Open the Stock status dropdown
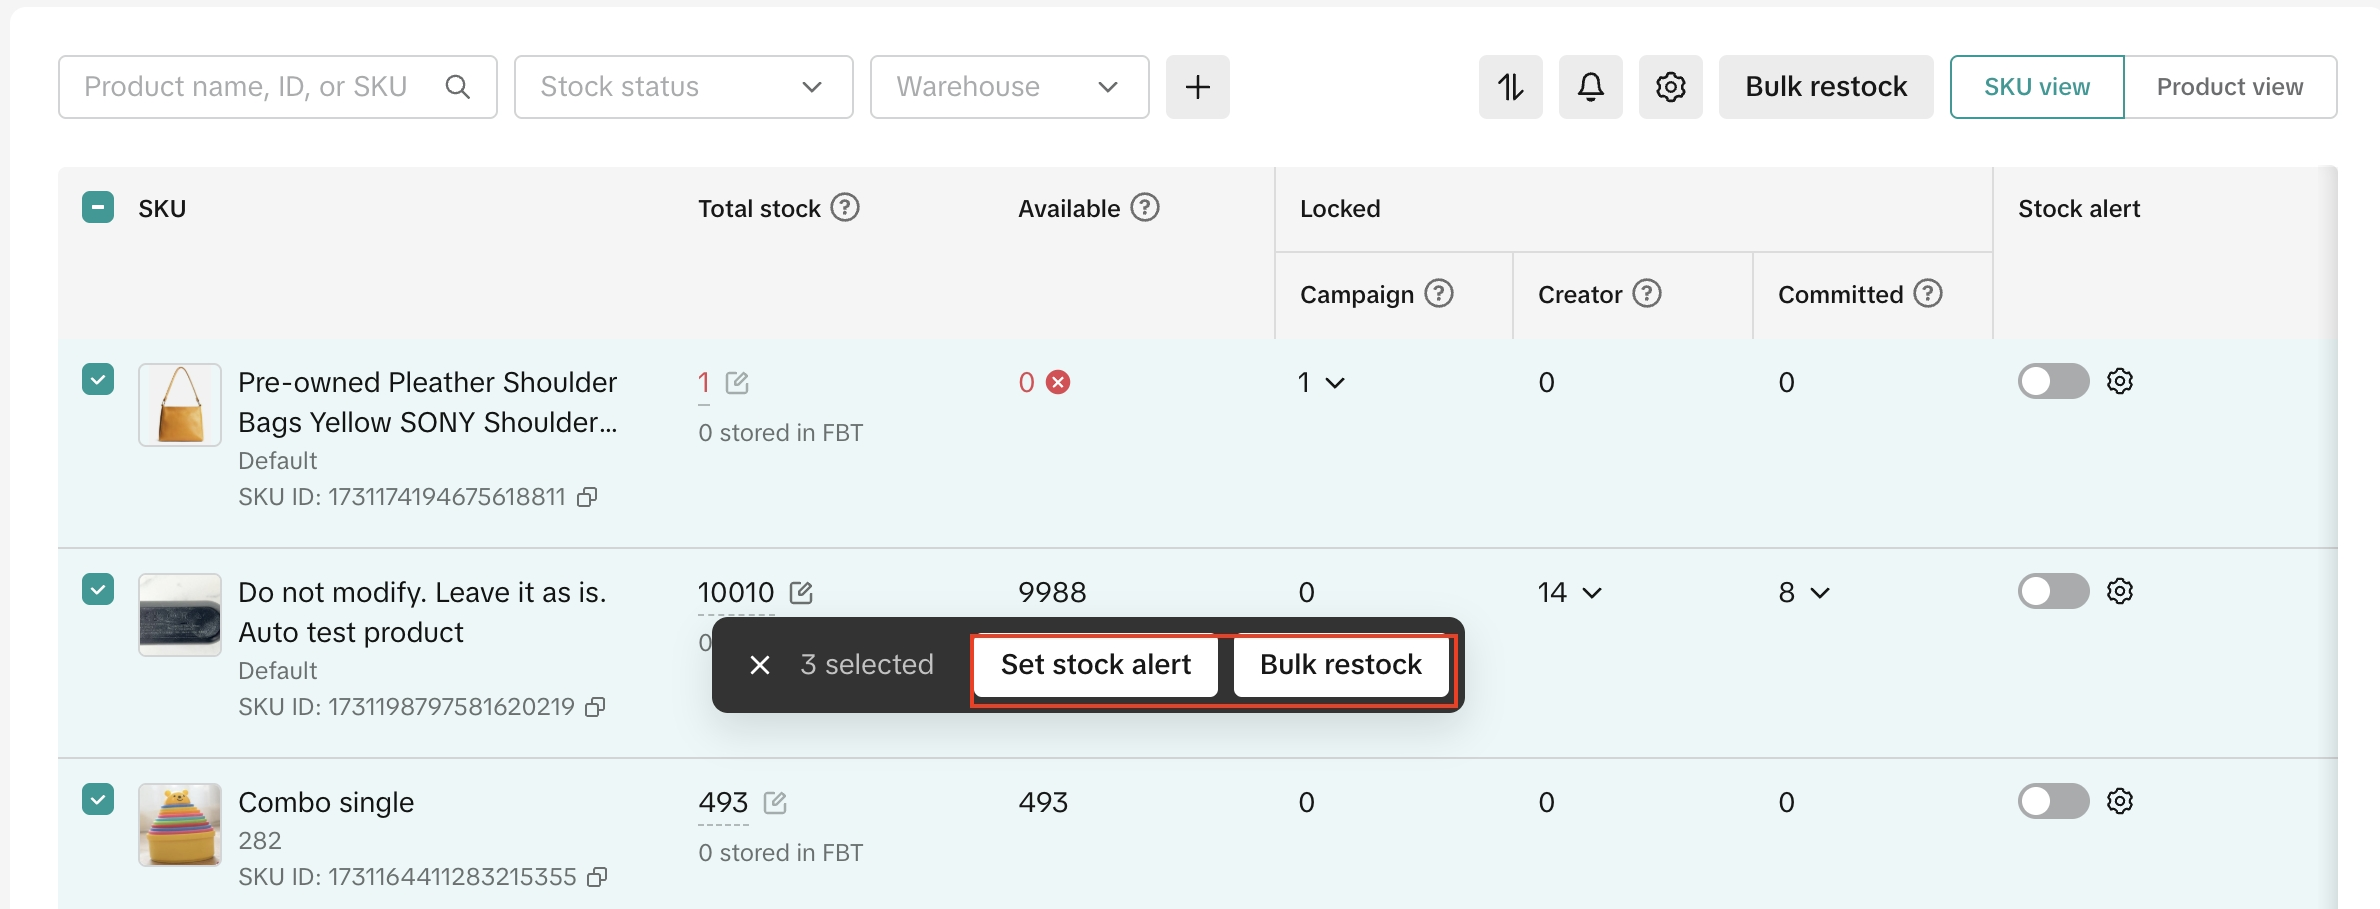Screen dimensions: 2380x909 pyautogui.click(x=683, y=87)
